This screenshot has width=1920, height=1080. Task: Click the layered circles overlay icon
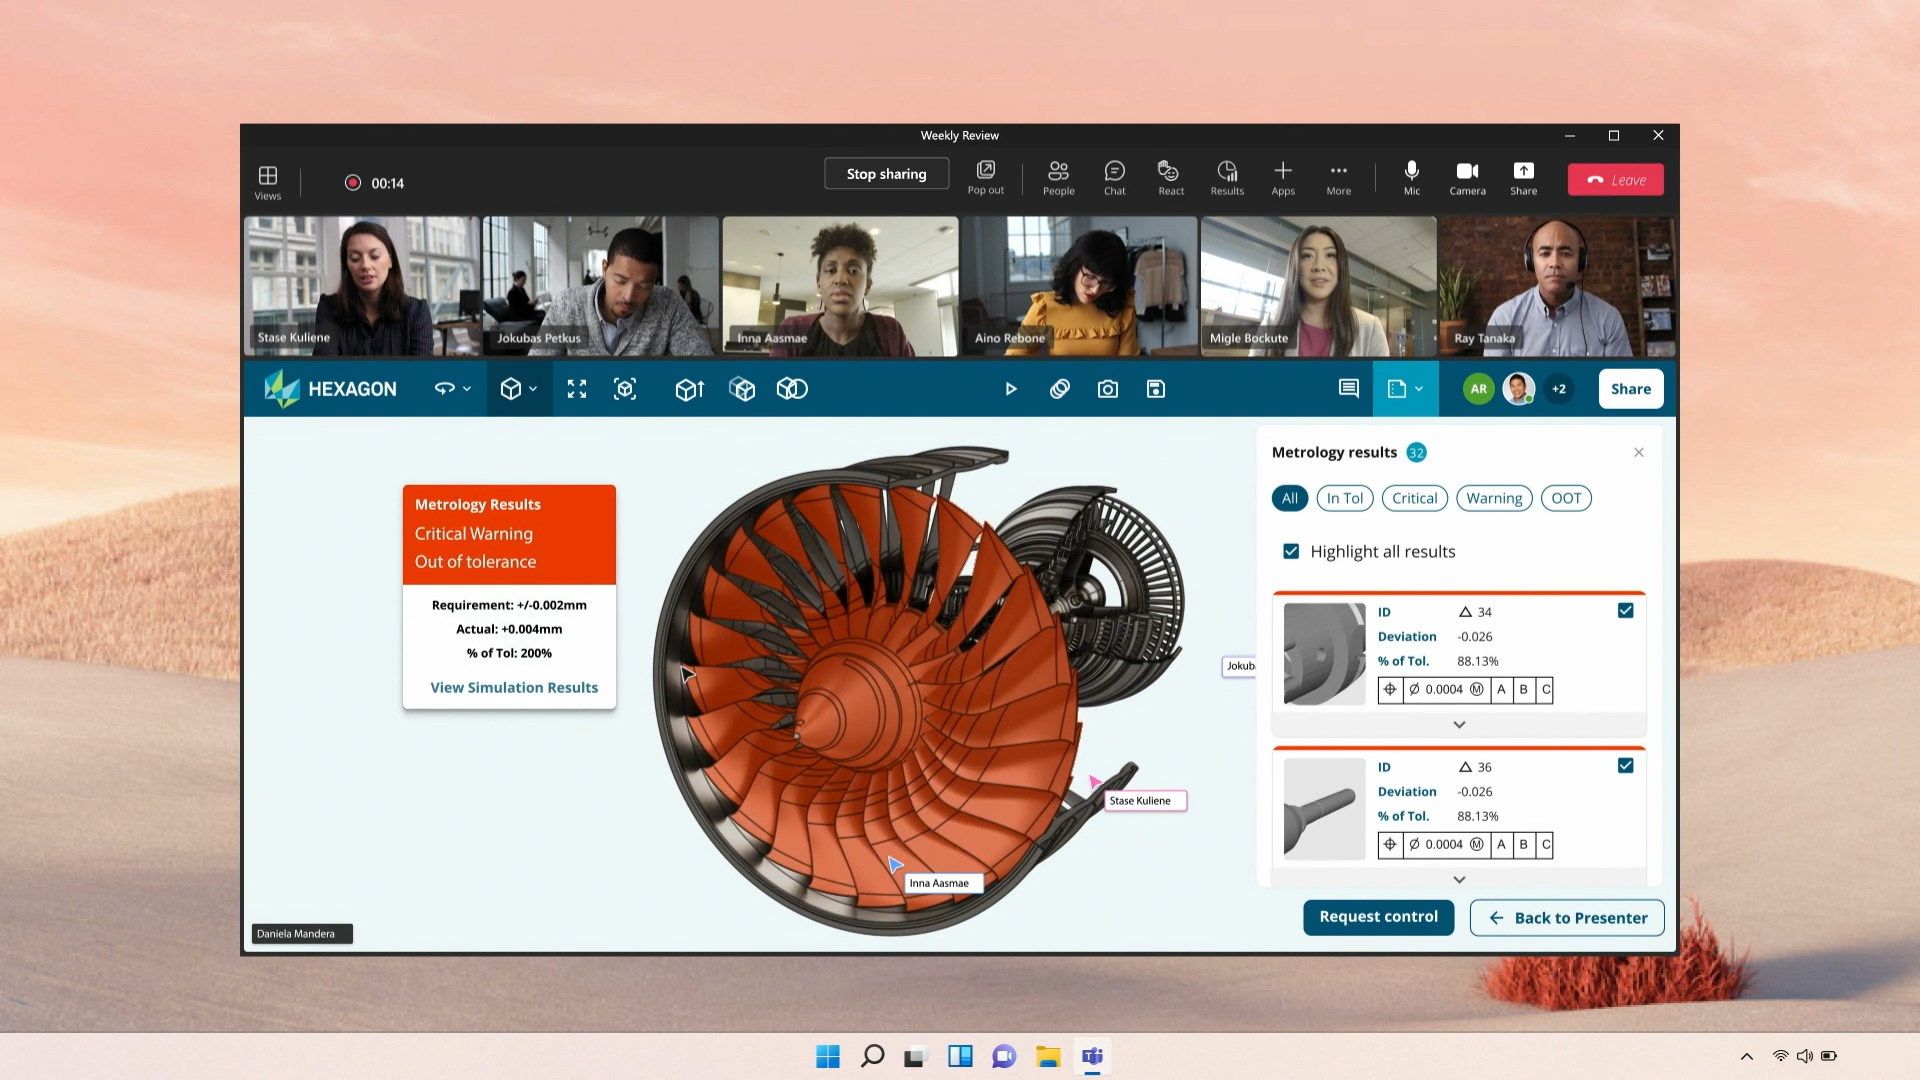coord(1060,389)
